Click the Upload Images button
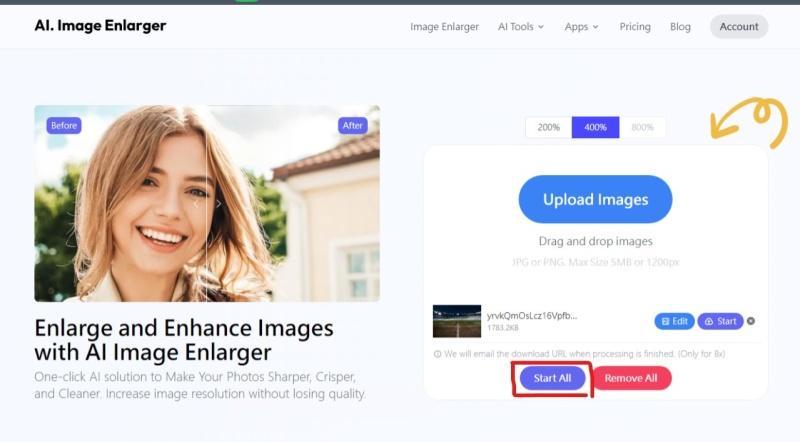 point(595,199)
